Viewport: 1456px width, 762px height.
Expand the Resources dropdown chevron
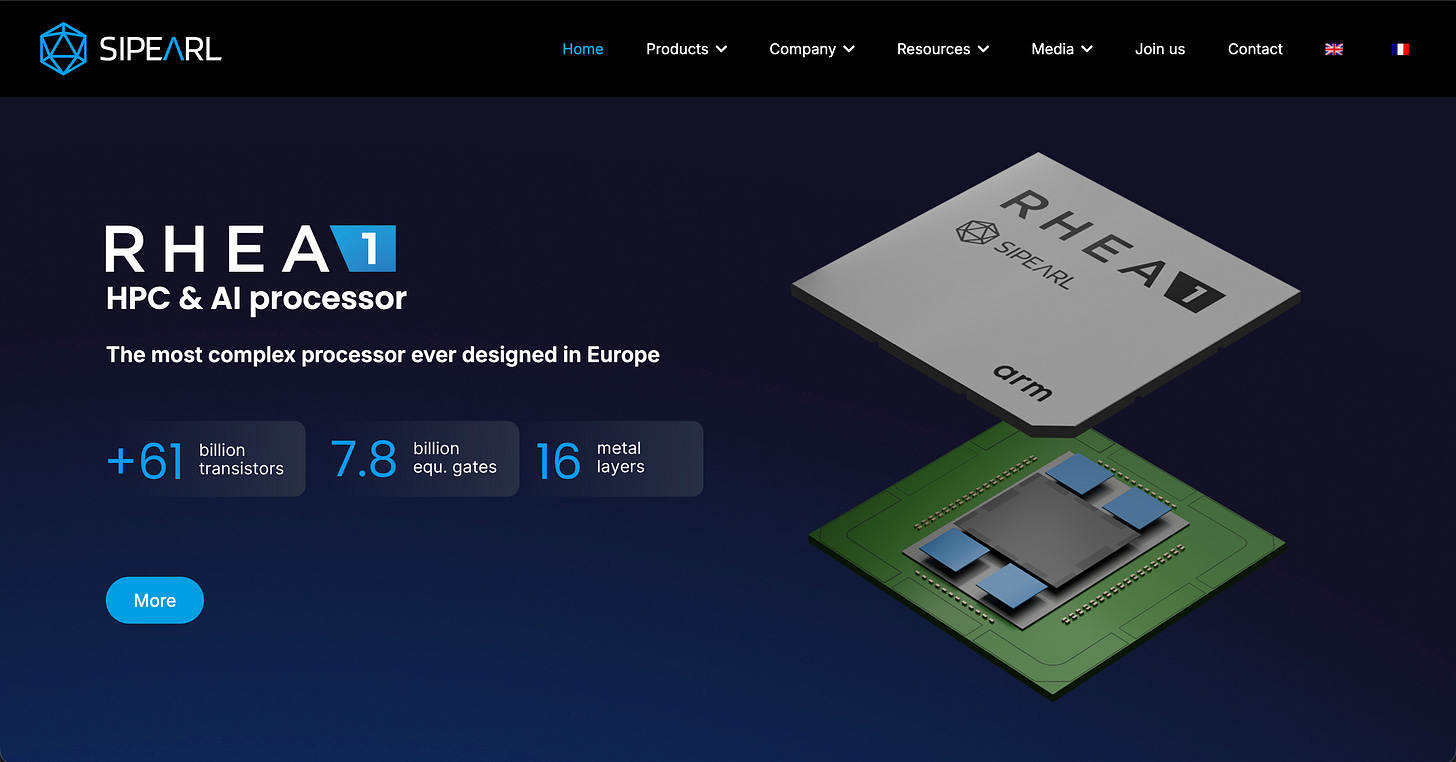[983, 49]
